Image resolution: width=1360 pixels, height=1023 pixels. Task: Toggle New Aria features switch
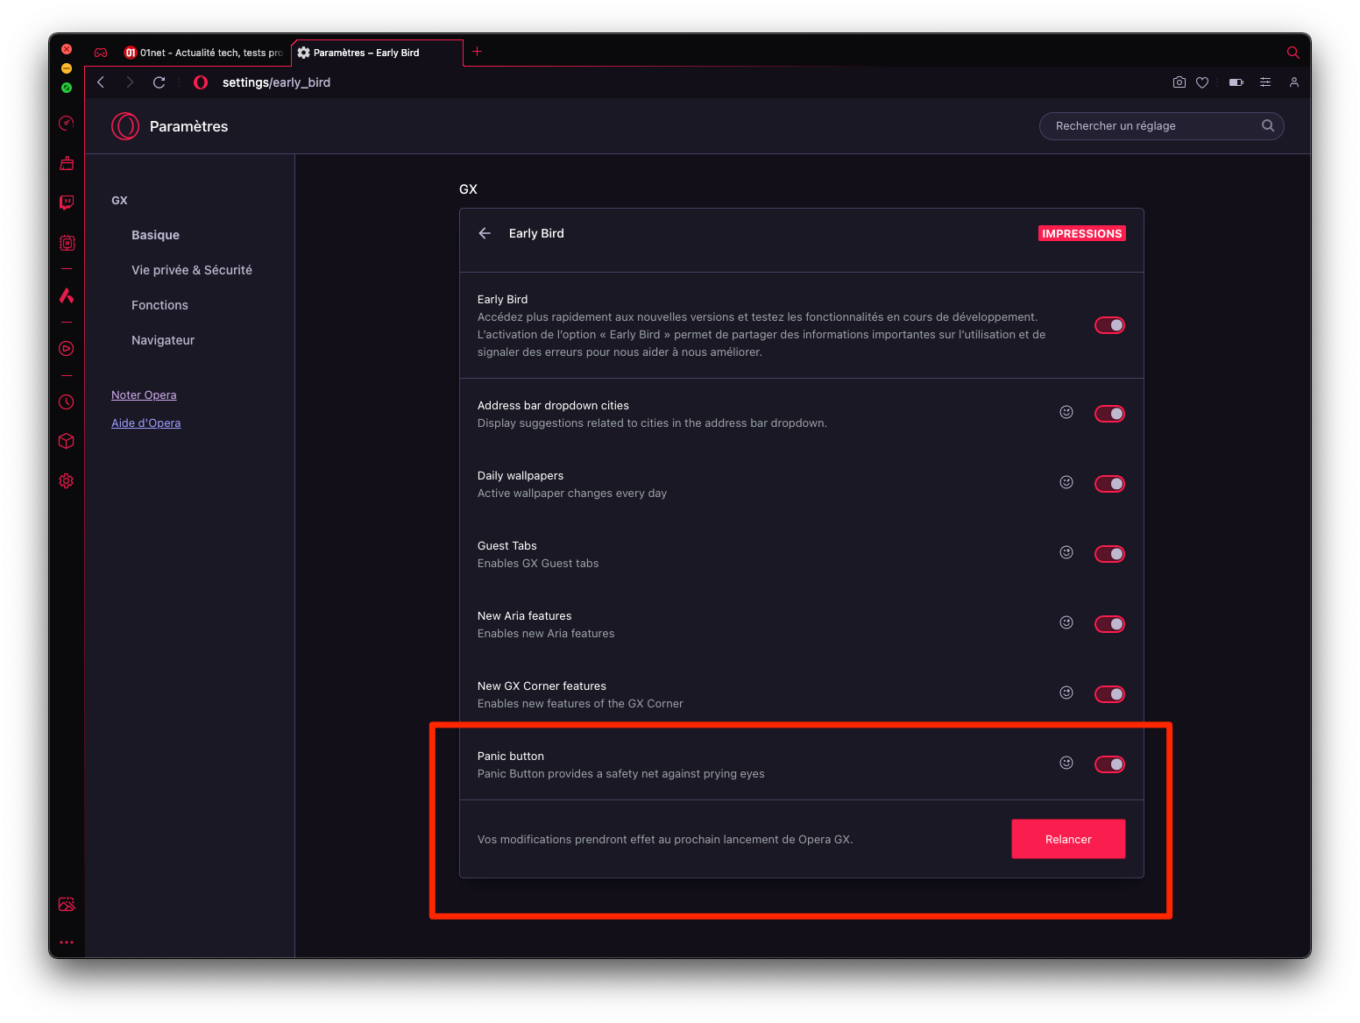click(1109, 624)
